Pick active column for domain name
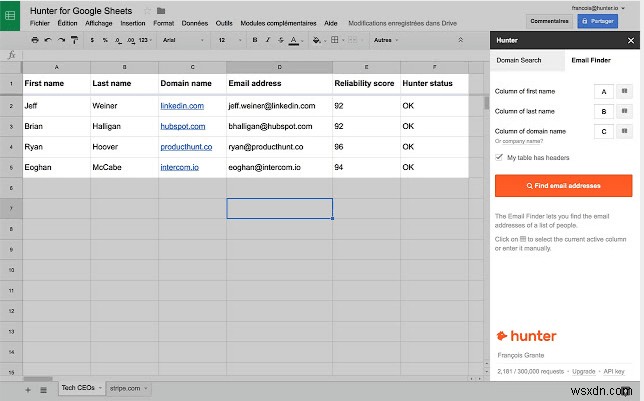The height and width of the screenshot is (401, 644). click(x=624, y=131)
